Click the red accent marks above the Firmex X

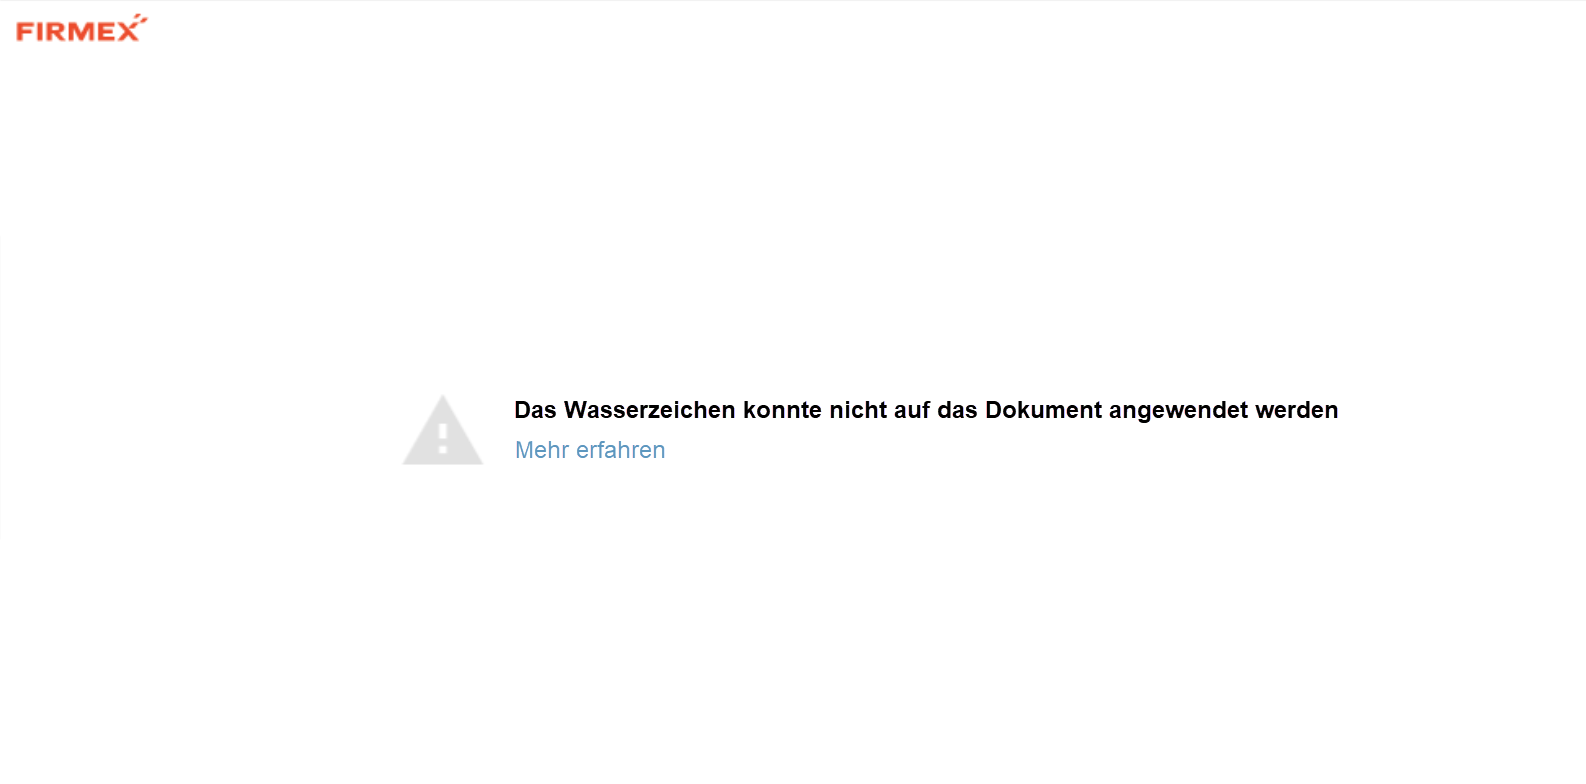tap(139, 18)
